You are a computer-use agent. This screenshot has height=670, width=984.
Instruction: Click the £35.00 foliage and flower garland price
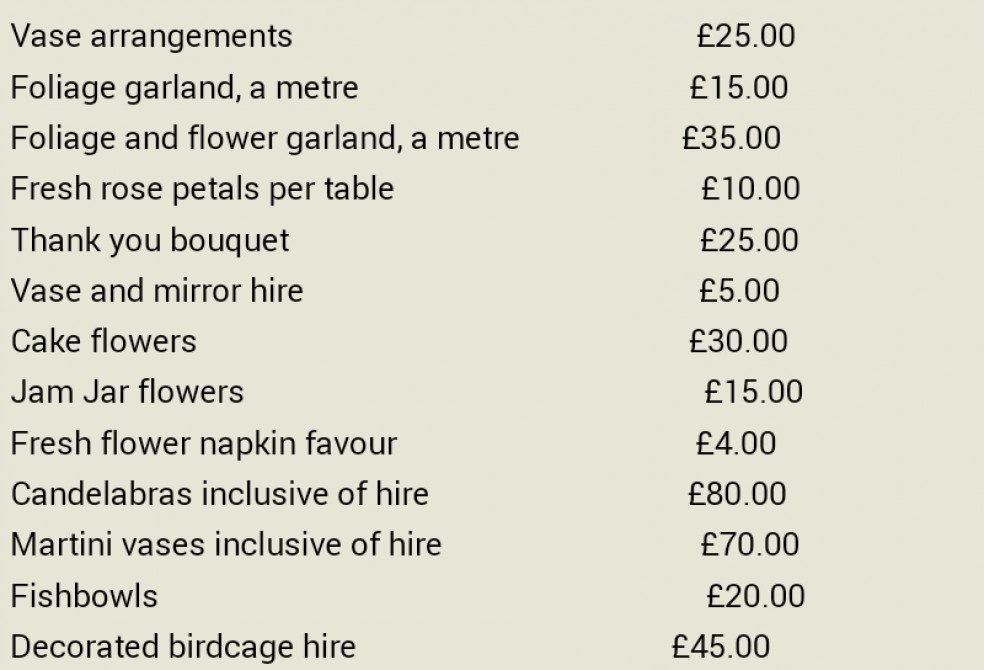click(731, 138)
